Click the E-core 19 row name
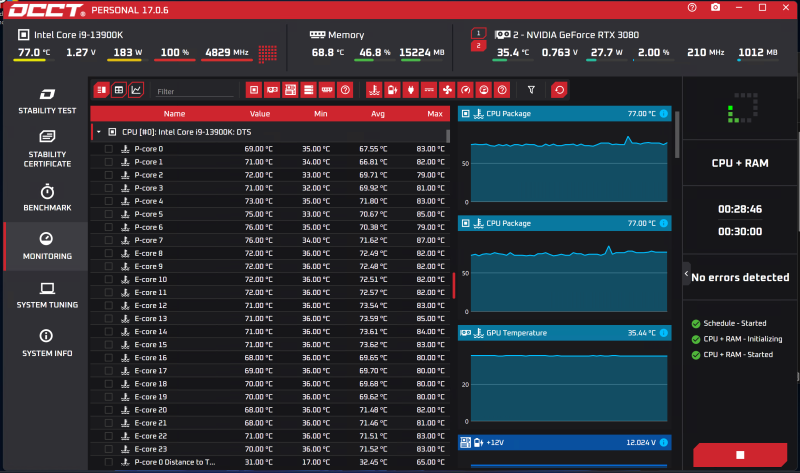 tap(151, 397)
